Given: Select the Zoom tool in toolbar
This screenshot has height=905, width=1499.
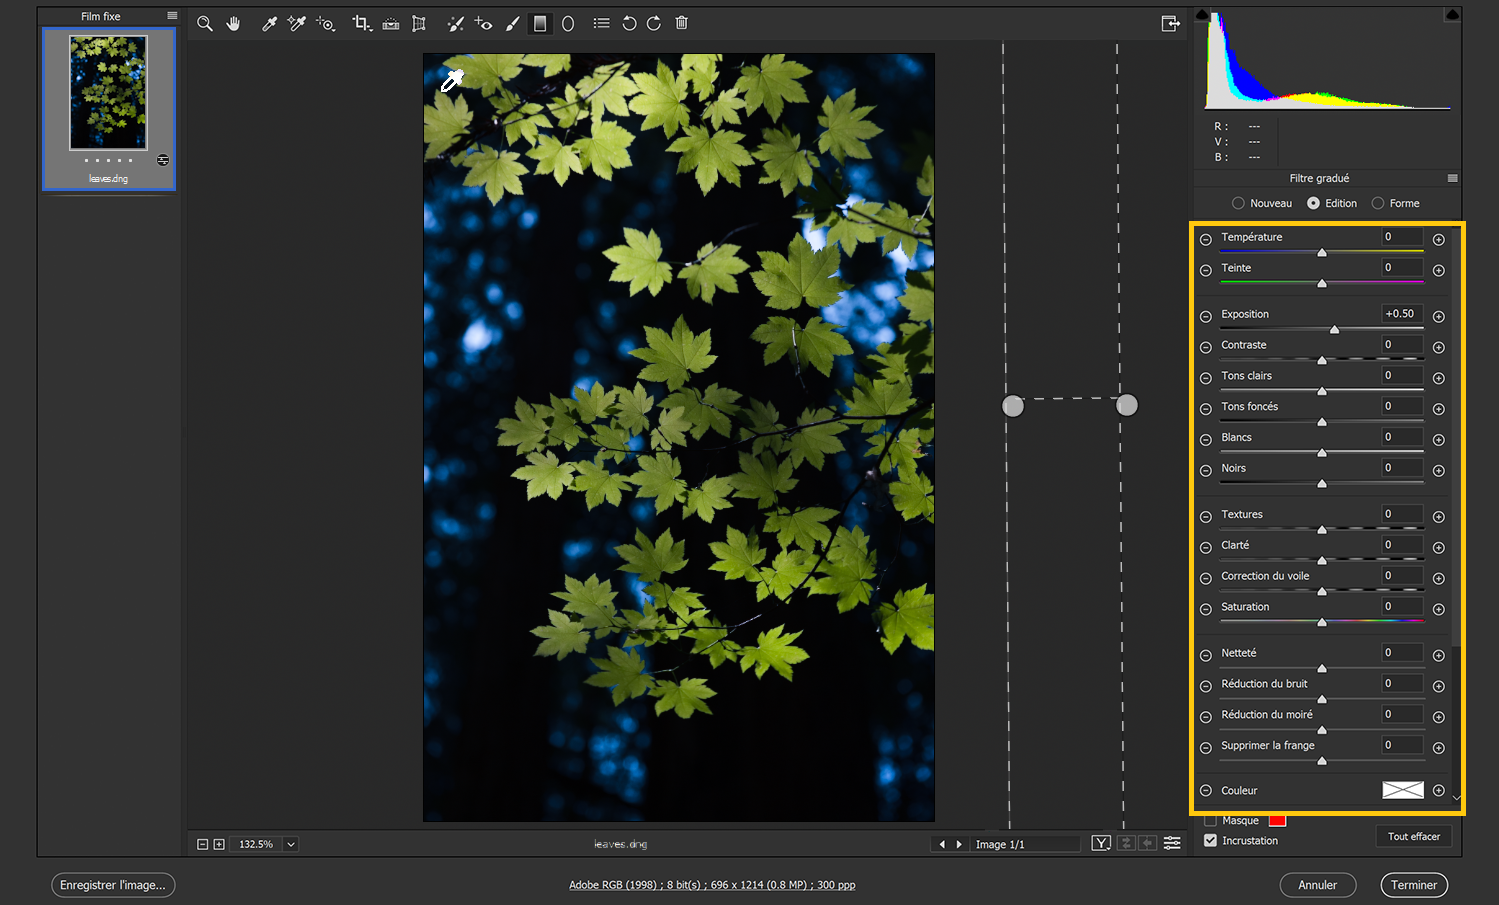Looking at the screenshot, I should (205, 24).
